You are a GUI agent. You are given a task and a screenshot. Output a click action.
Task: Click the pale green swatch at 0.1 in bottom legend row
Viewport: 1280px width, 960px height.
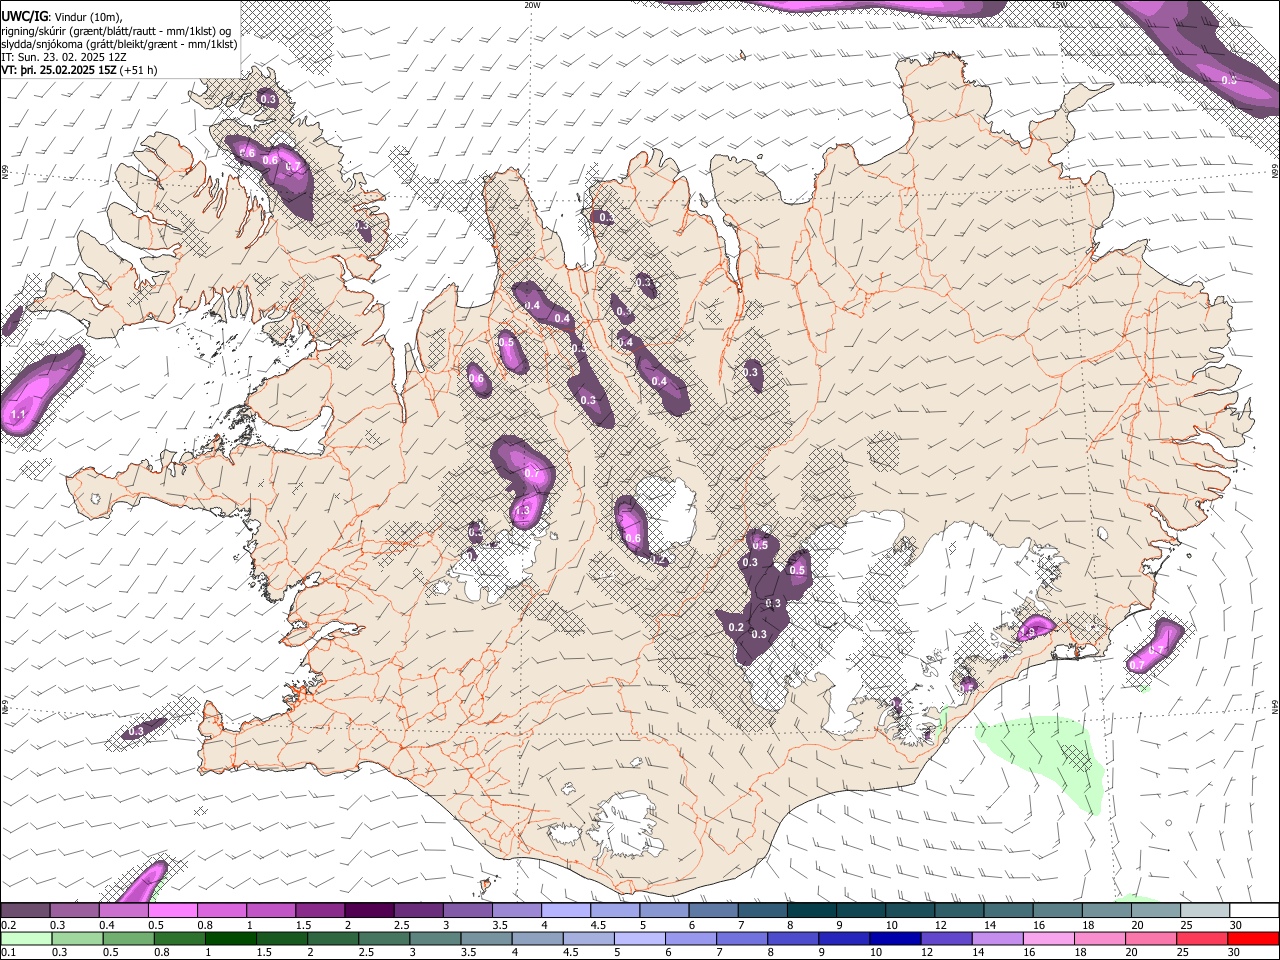click(26, 938)
